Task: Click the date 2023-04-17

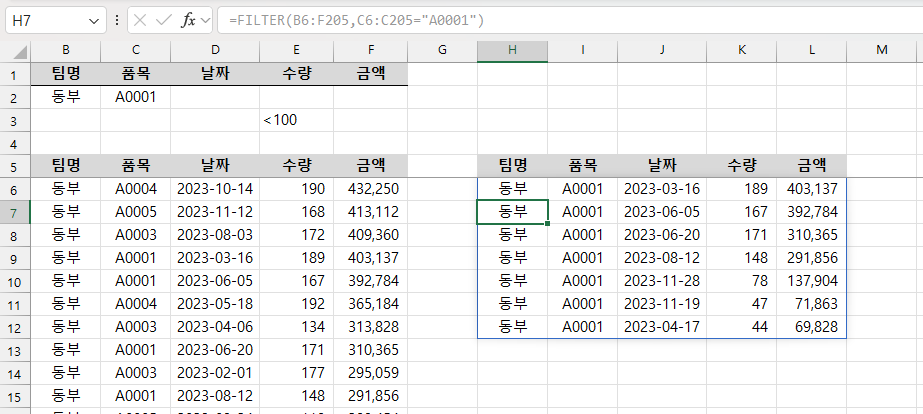Action: tap(662, 327)
